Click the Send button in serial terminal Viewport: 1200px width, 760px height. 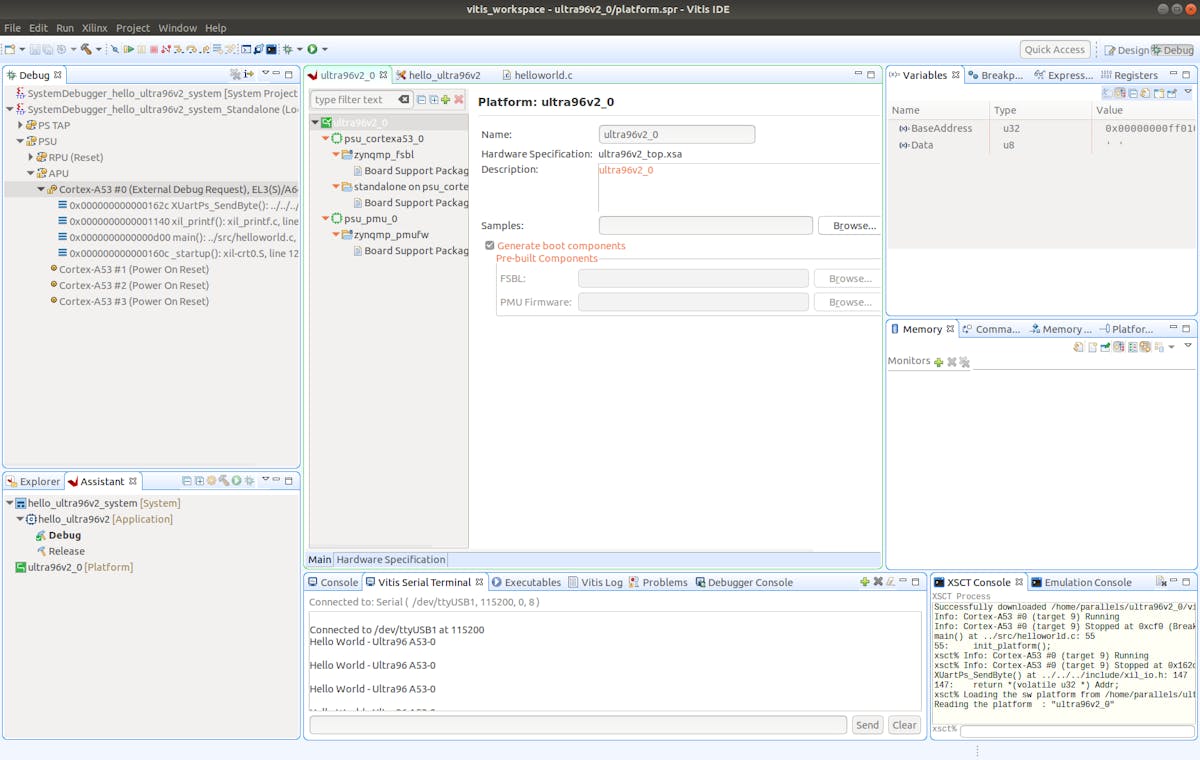867,725
